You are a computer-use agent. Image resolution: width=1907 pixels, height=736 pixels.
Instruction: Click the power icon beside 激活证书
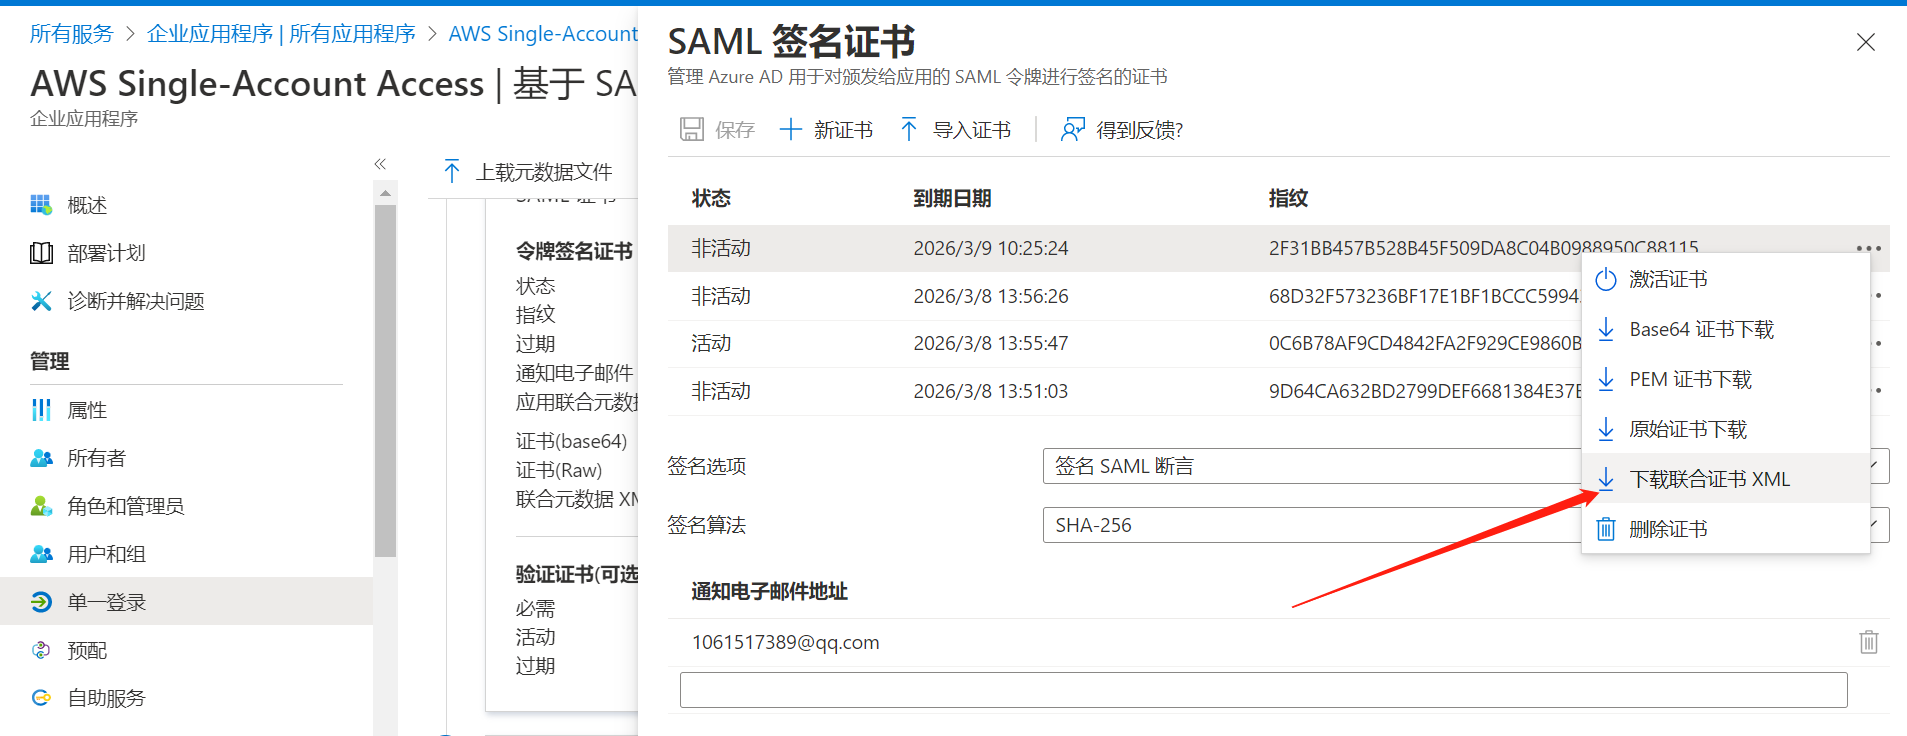click(1606, 279)
